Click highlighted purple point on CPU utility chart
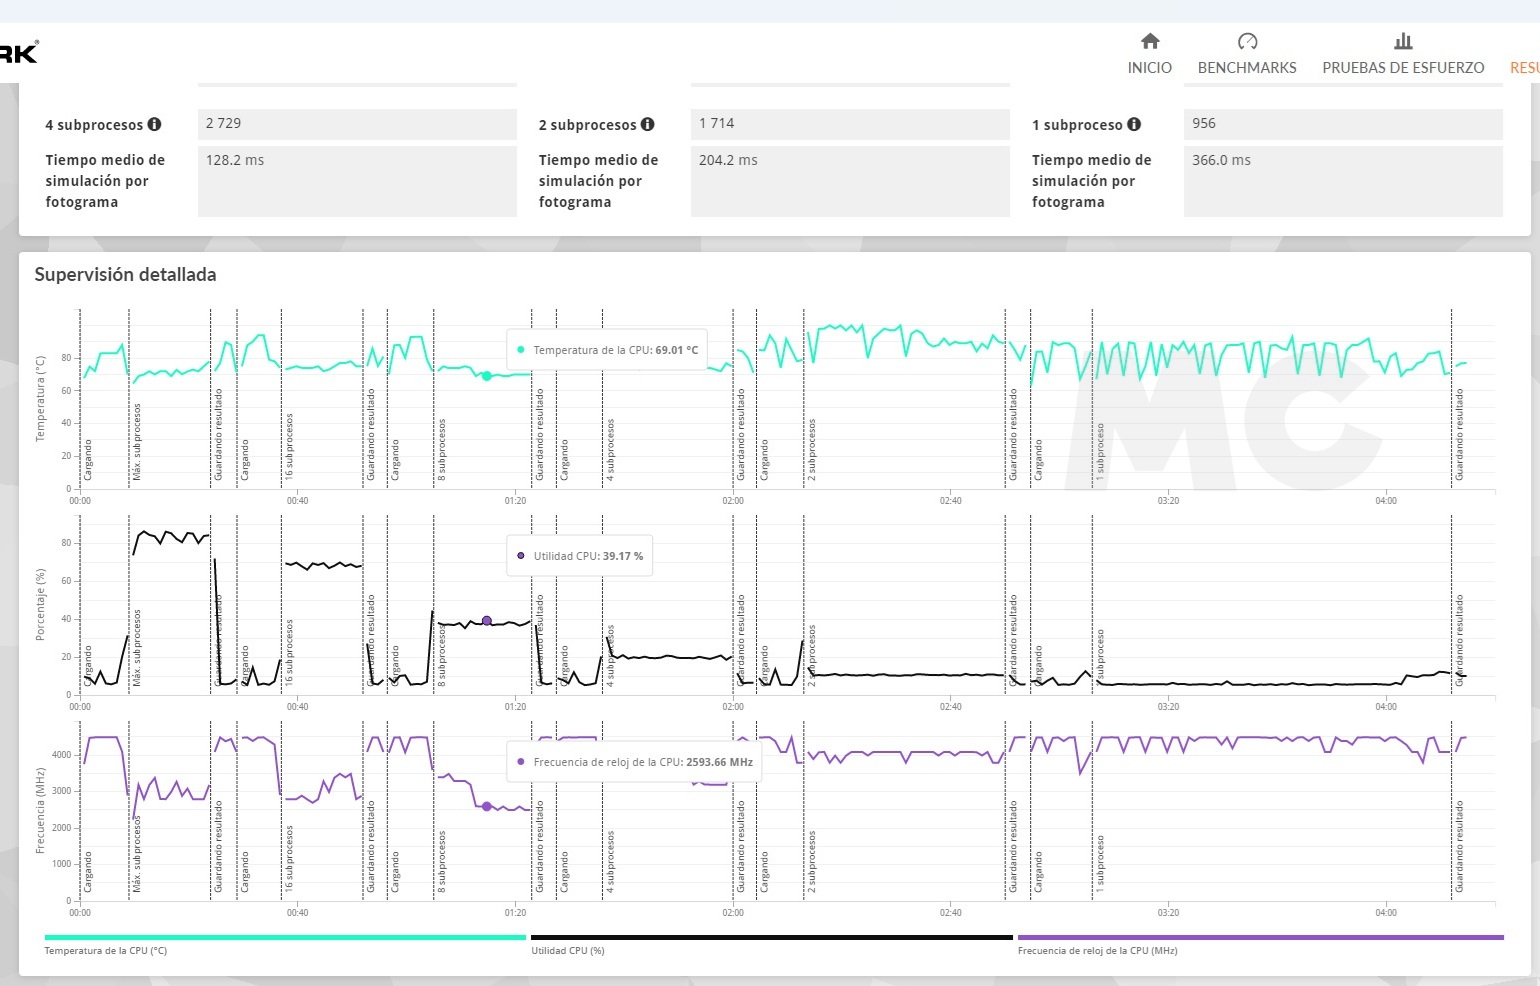 [487, 621]
